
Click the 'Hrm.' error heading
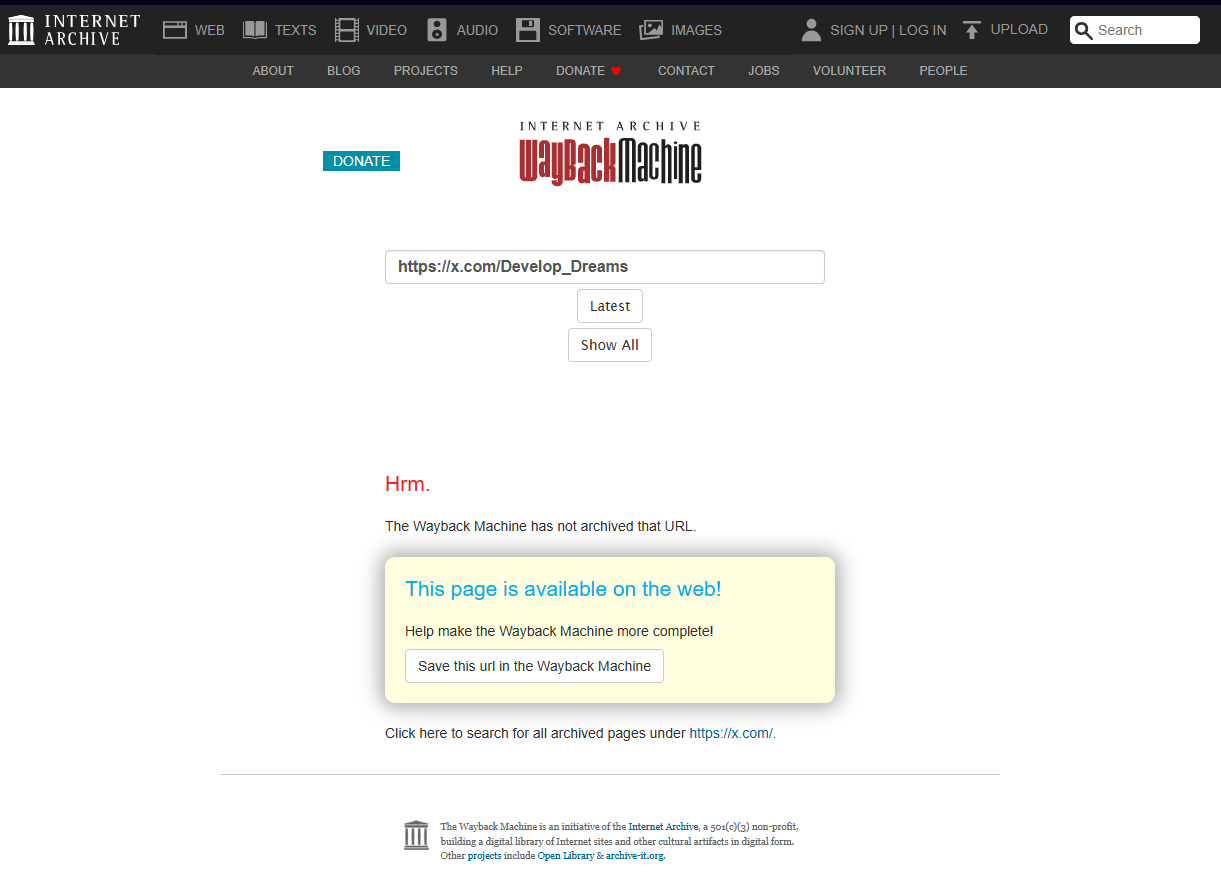(x=408, y=484)
